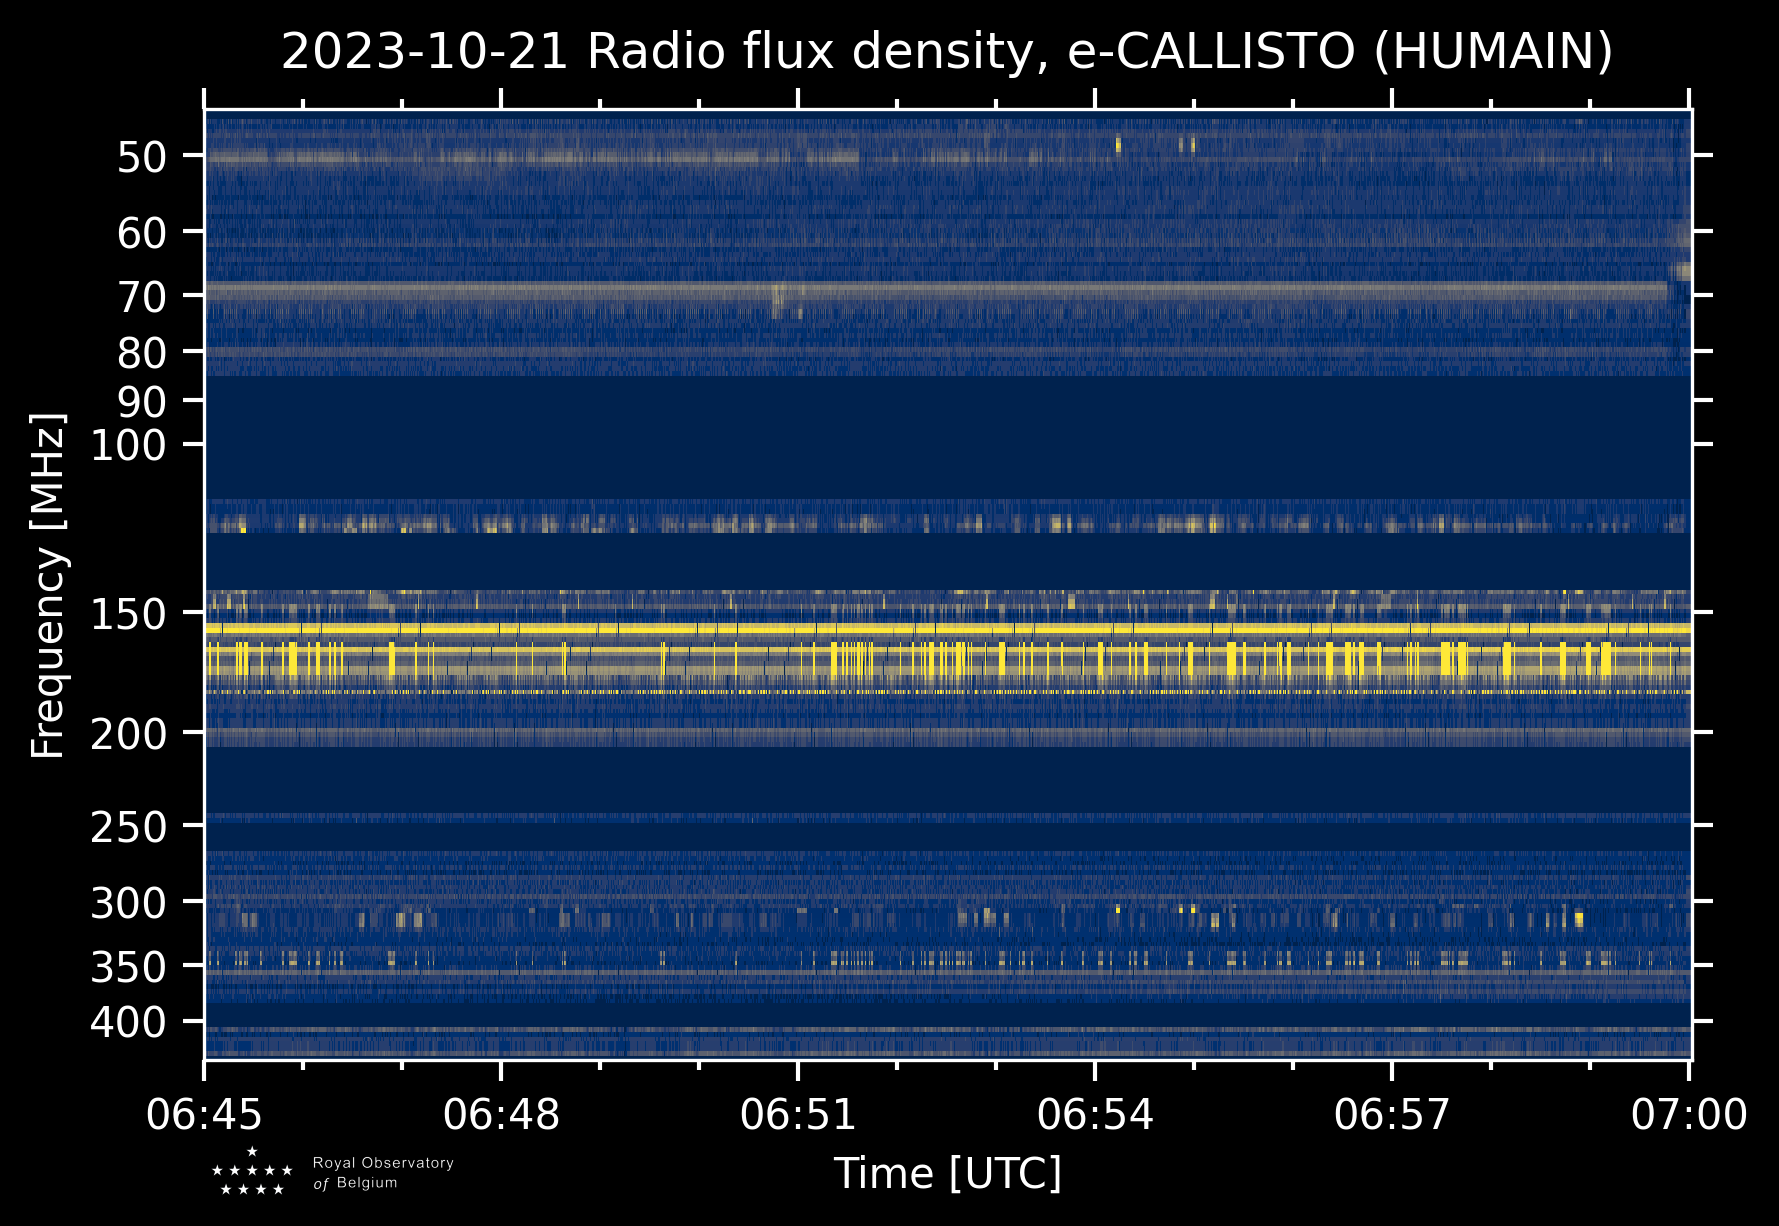Click the 06:48 time tick label
The height and width of the screenshot is (1226, 1779).
tap(501, 1115)
